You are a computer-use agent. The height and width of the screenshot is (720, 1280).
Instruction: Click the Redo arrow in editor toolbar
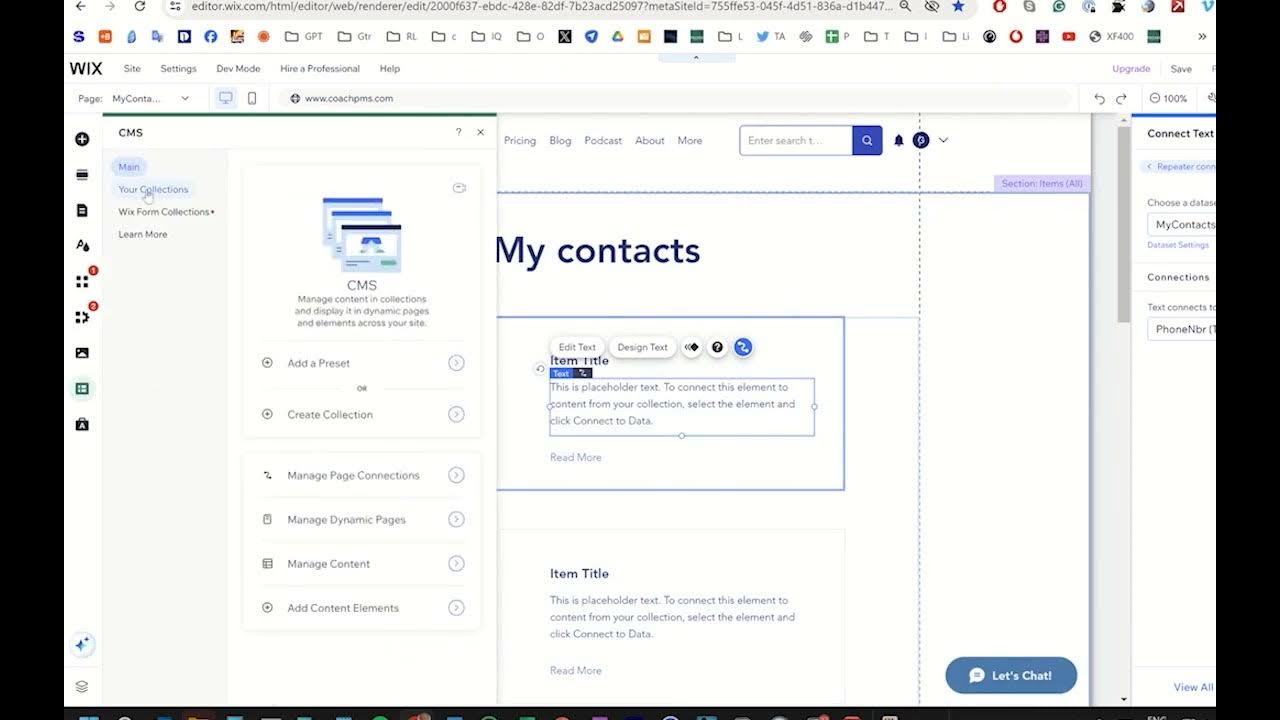coord(1121,98)
